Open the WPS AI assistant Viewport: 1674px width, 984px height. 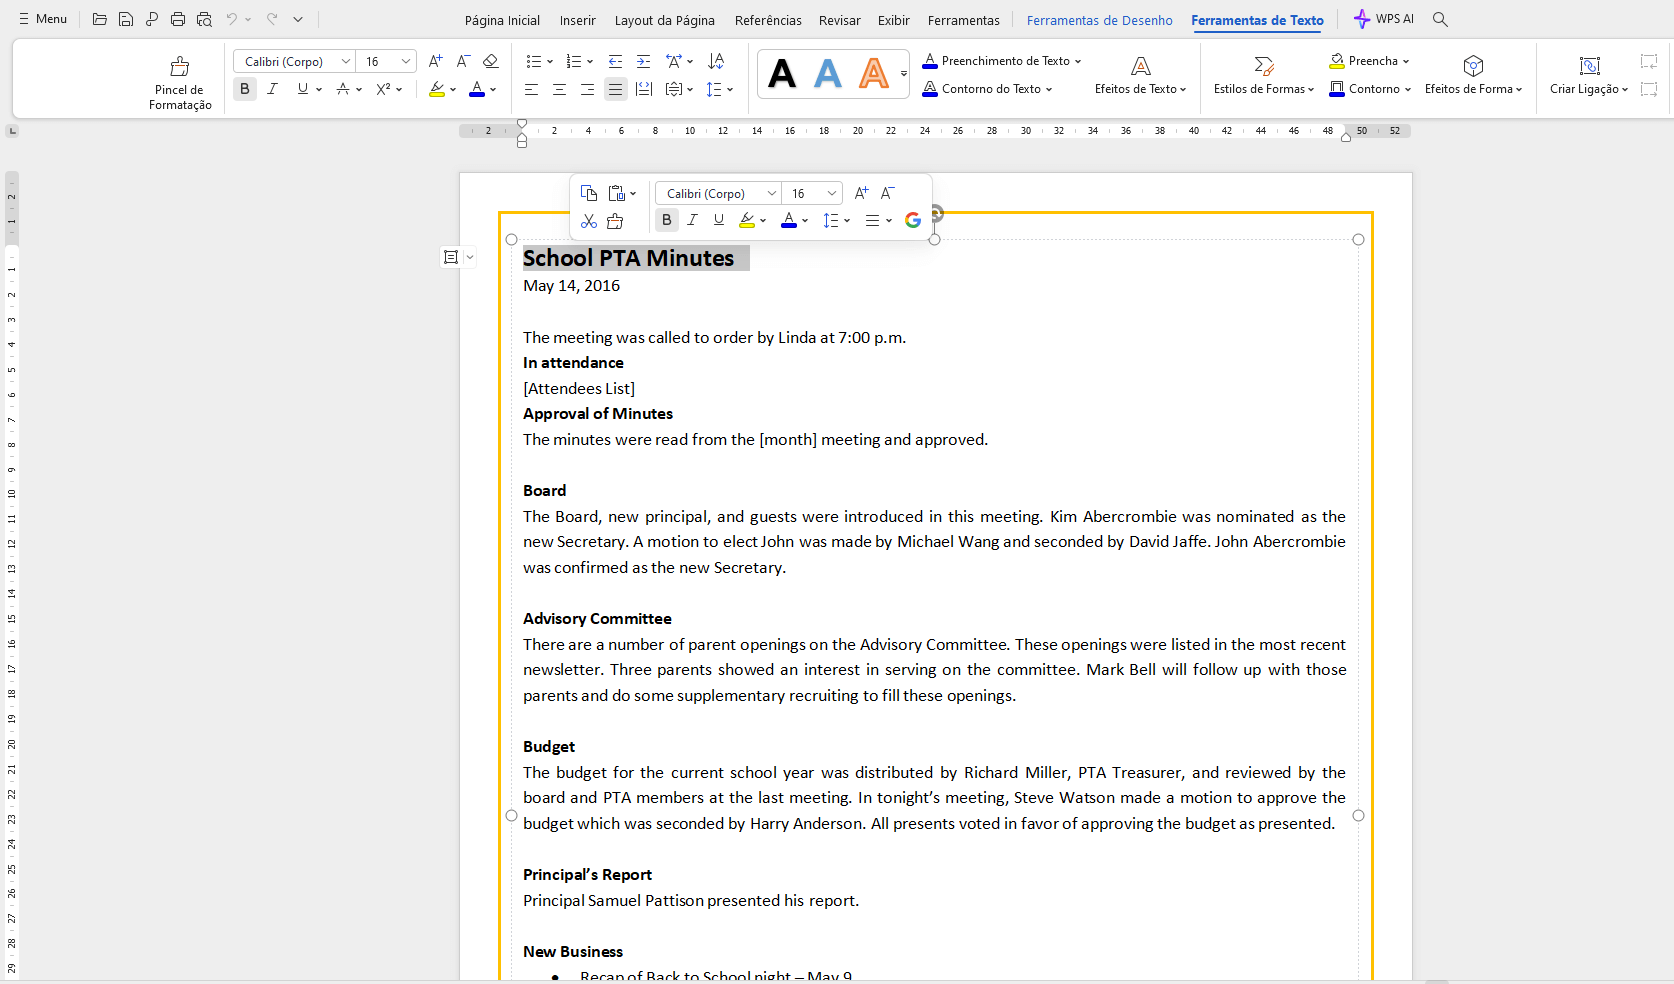coord(1384,19)
